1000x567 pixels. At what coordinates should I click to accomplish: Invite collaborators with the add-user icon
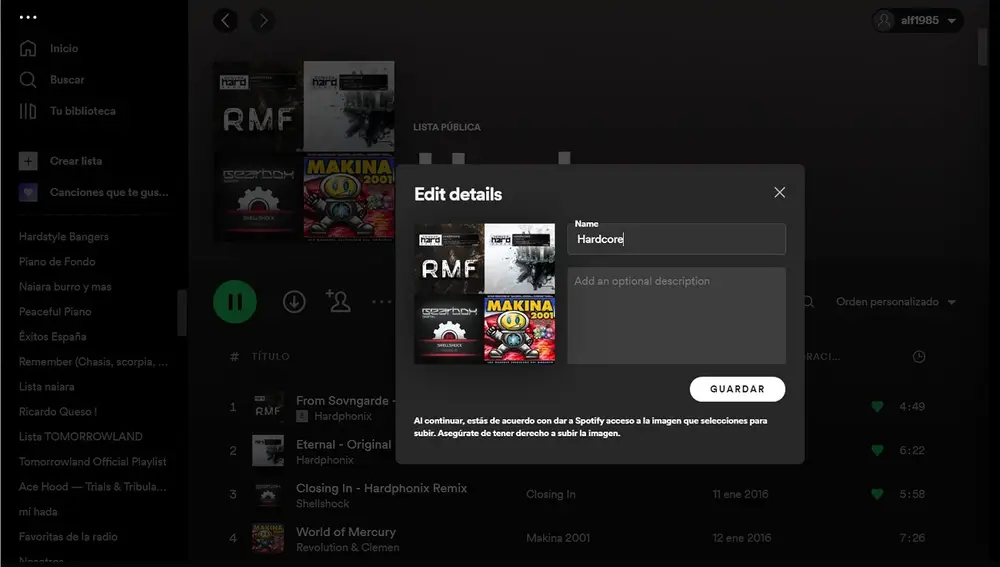point(338,300)
